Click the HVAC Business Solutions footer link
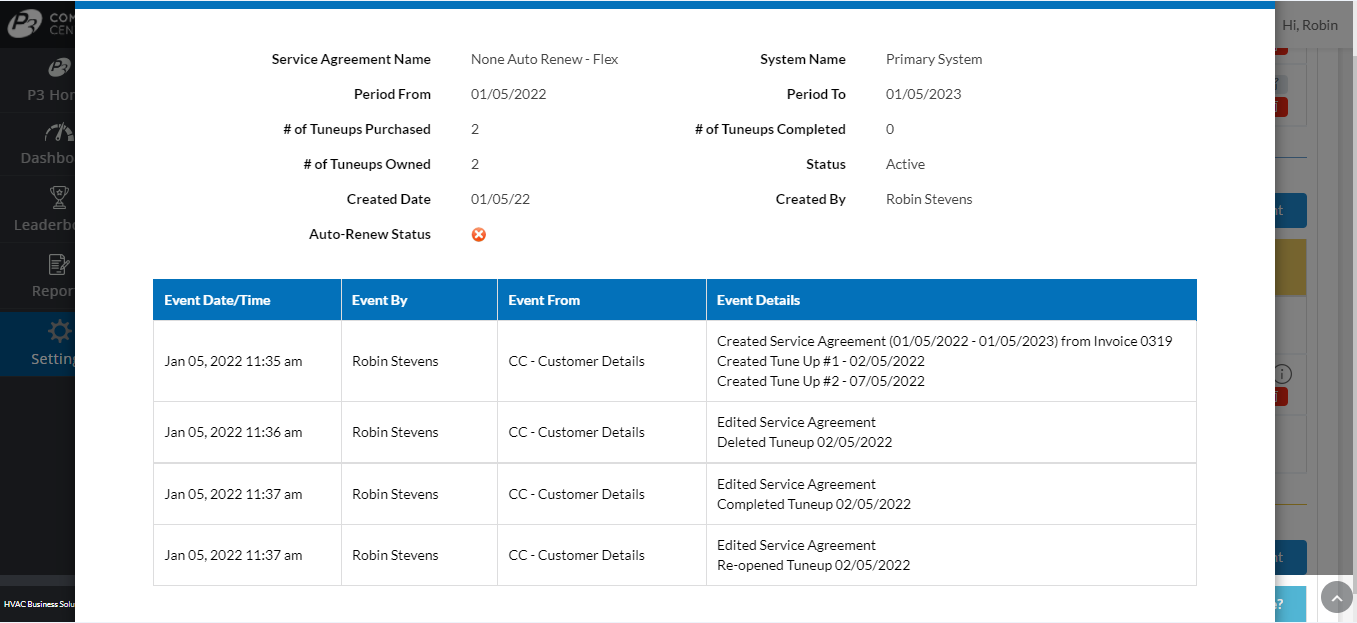 tap(40, 604)
